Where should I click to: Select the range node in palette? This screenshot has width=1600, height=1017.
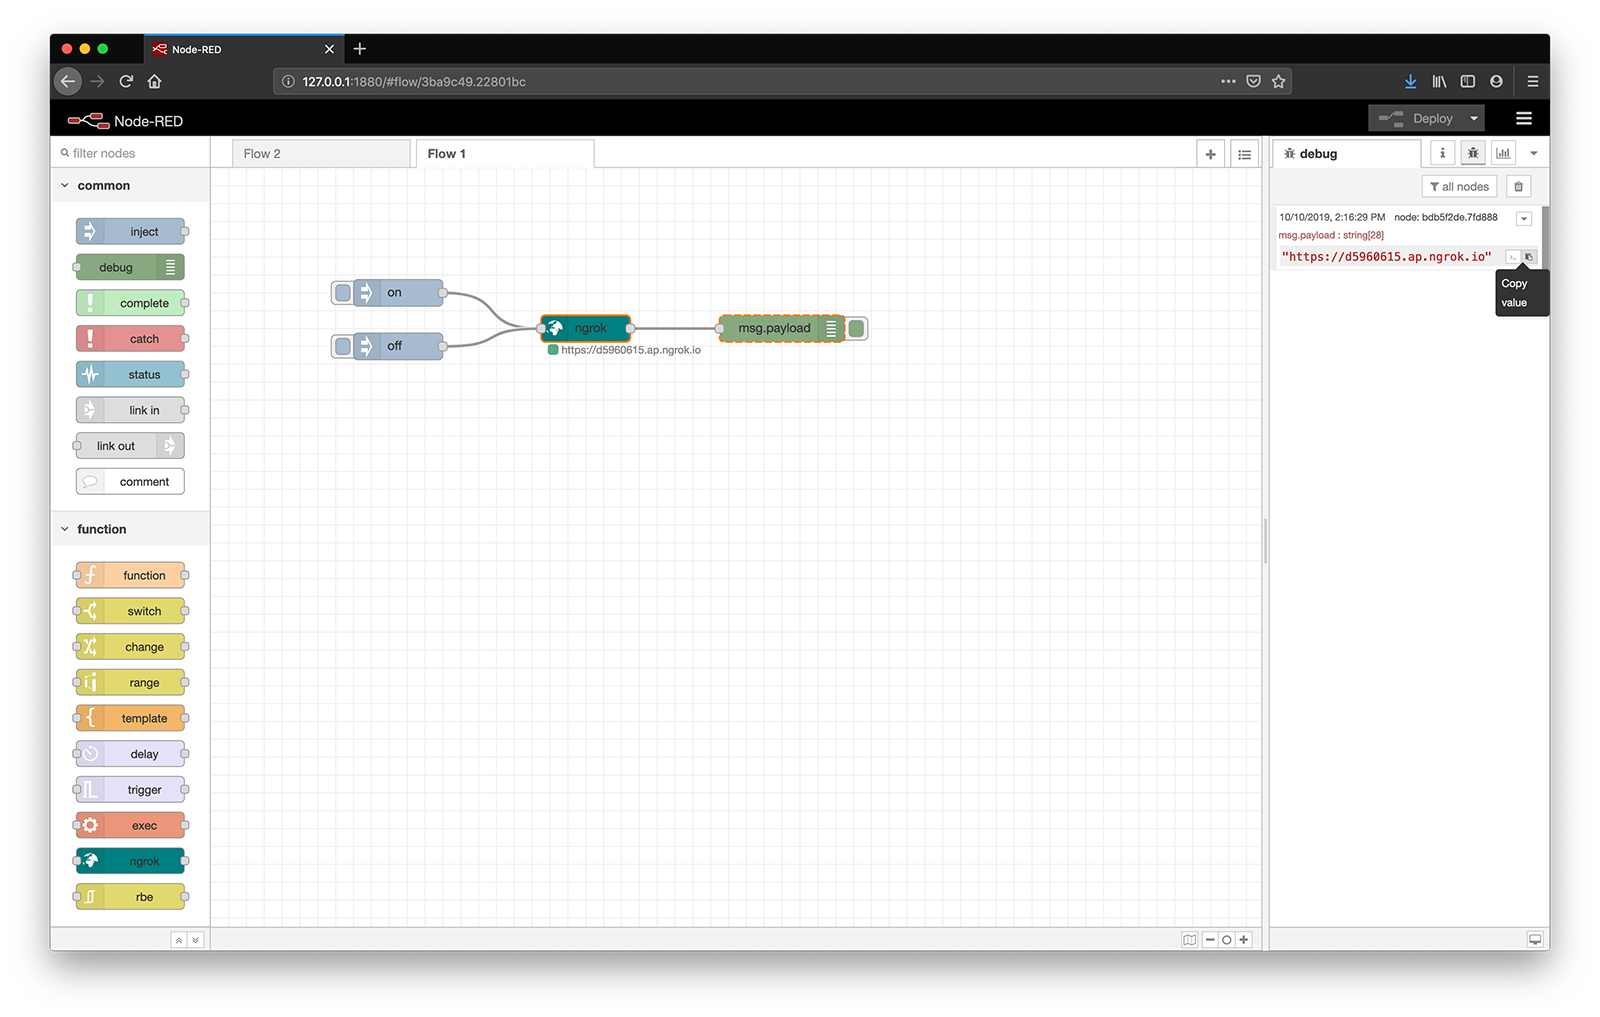coord(131,683)
